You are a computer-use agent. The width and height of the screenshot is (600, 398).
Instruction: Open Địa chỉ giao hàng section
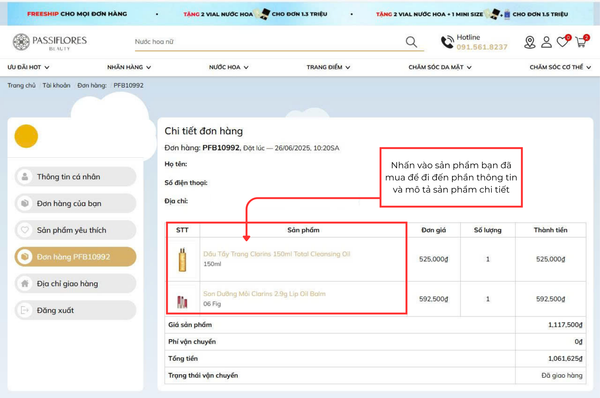75,284
